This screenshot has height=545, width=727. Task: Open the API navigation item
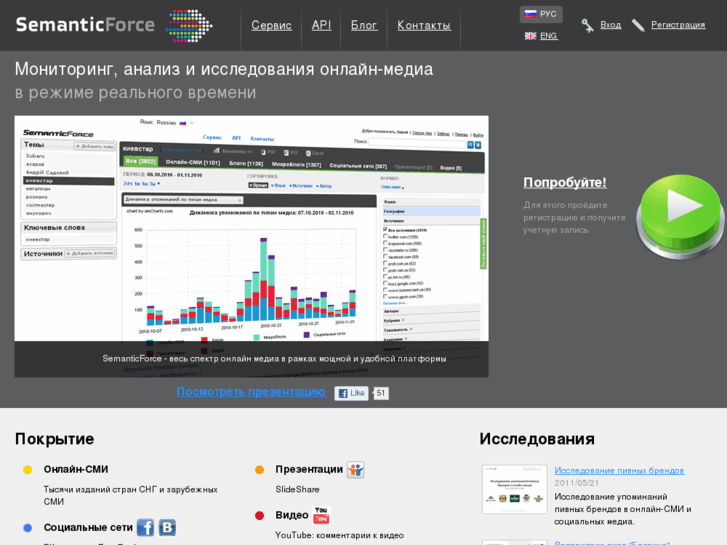coord(321,25)
